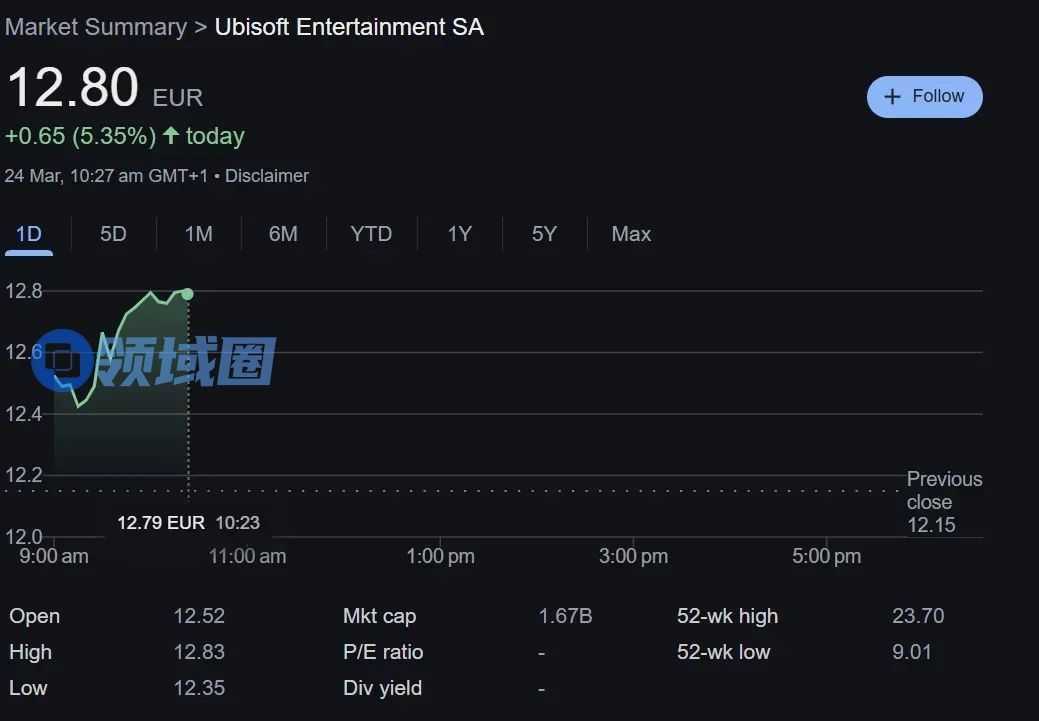Select the 1D chart range tab
This screenshot has height=721, width=1039.
click(28, 234)
